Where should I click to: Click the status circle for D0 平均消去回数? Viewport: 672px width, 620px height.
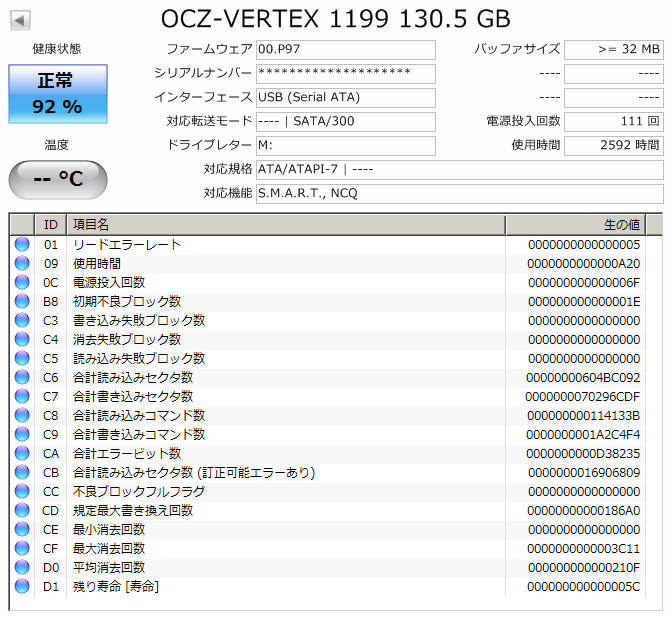(x=22, y=567)
